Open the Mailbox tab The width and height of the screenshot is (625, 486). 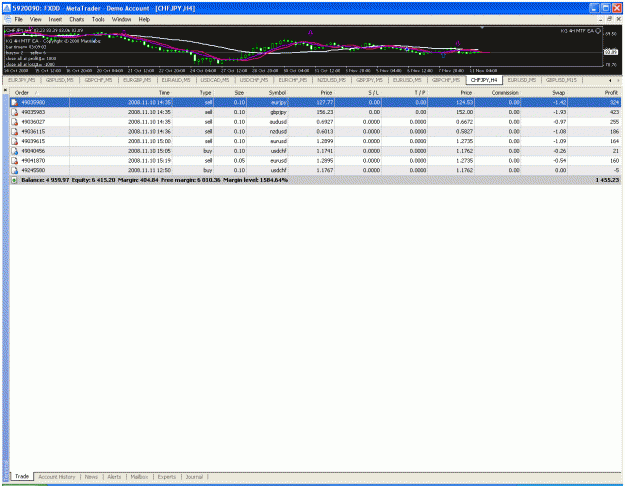coord(140,477)
